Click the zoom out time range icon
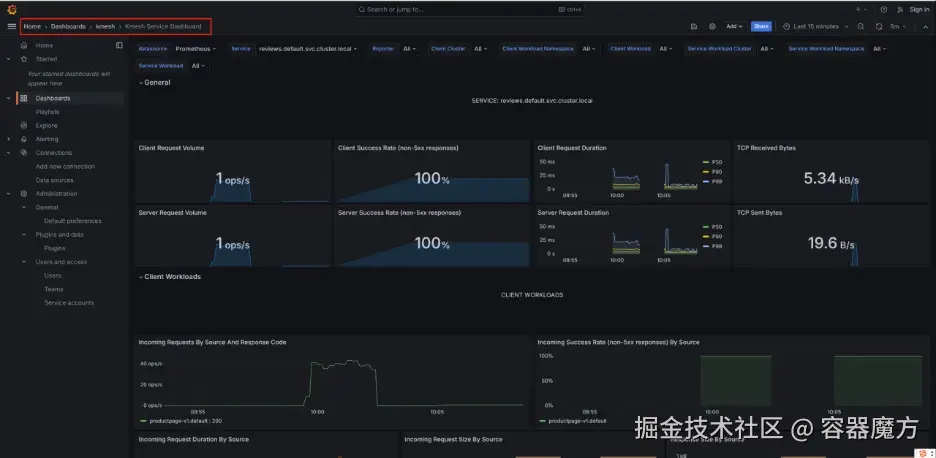 coord(861,26)
